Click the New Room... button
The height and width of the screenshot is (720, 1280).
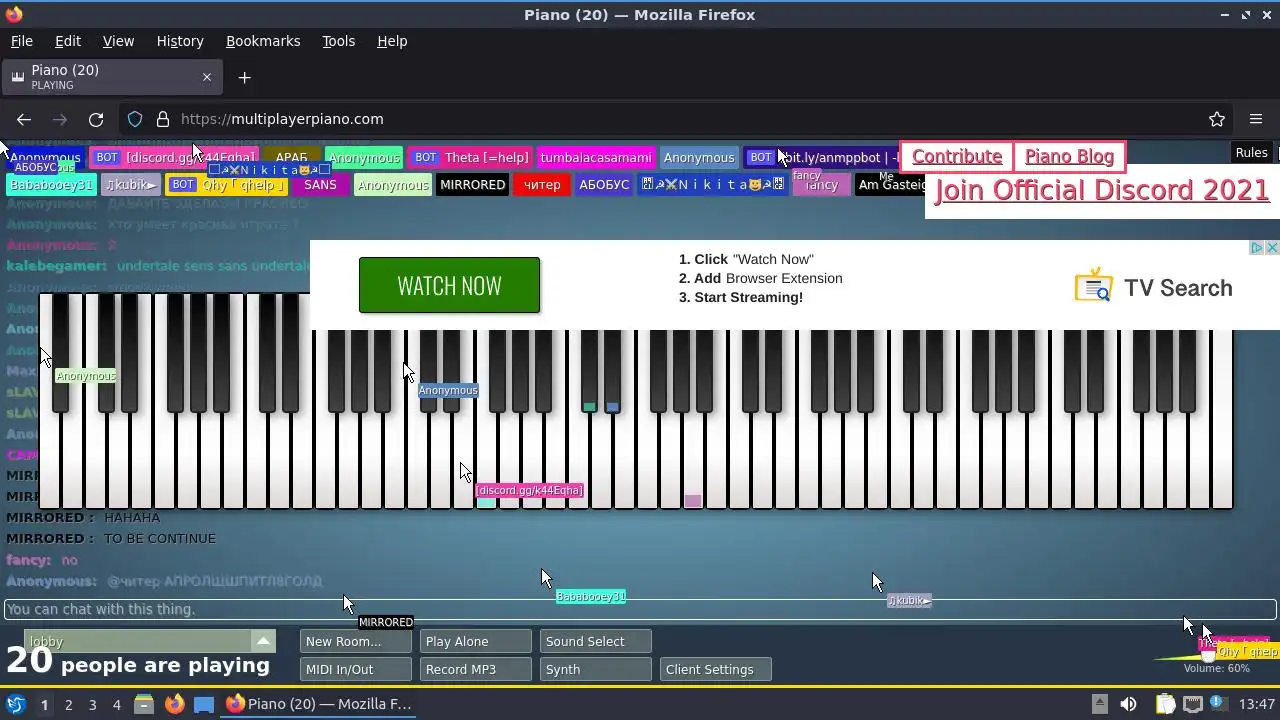(x=356, y=641)
